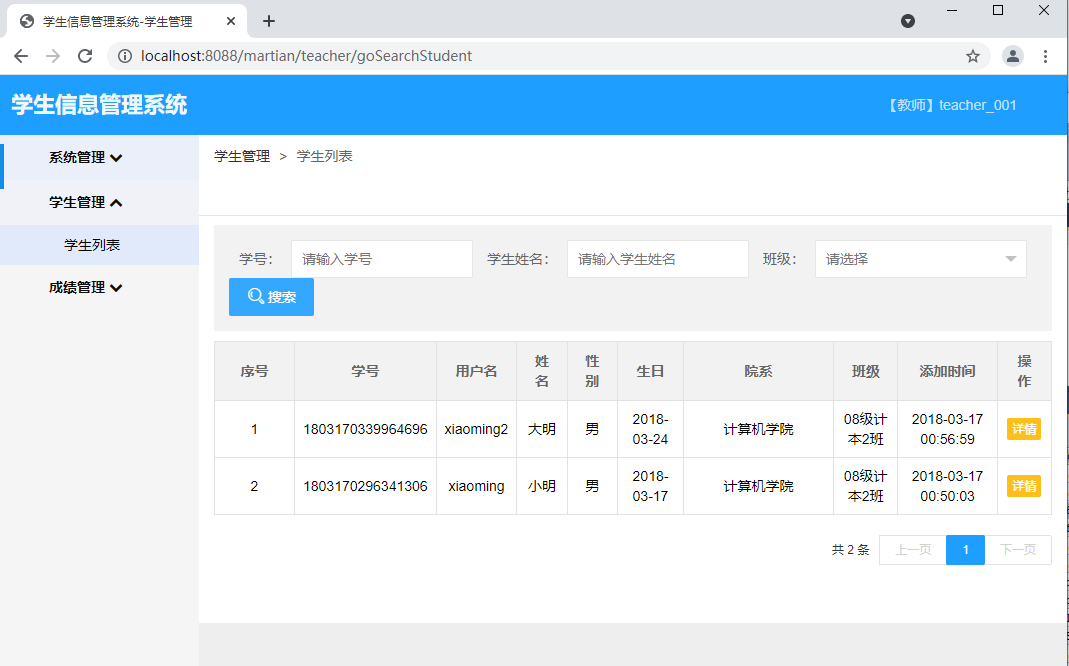Image resolution: width=1069 pixels, height=666 pixels.
Task: Click 计算机学院 in row 2
Action: (x=758, y=486)
